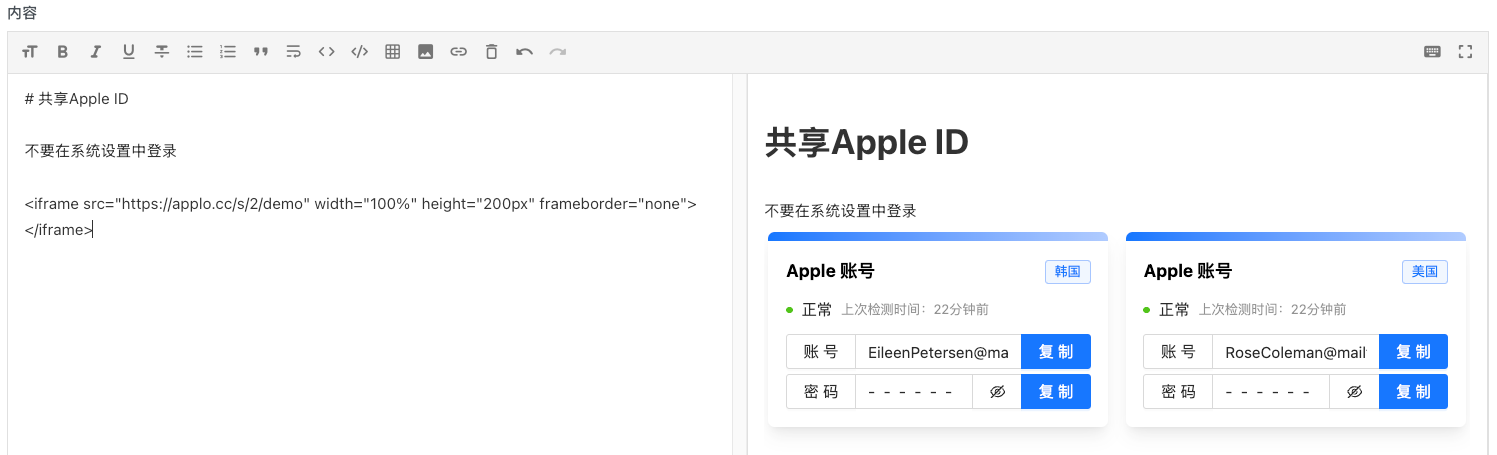This screenshot has height=455, width=1497.
Task: Insert a table
Action: click(393, 52)
